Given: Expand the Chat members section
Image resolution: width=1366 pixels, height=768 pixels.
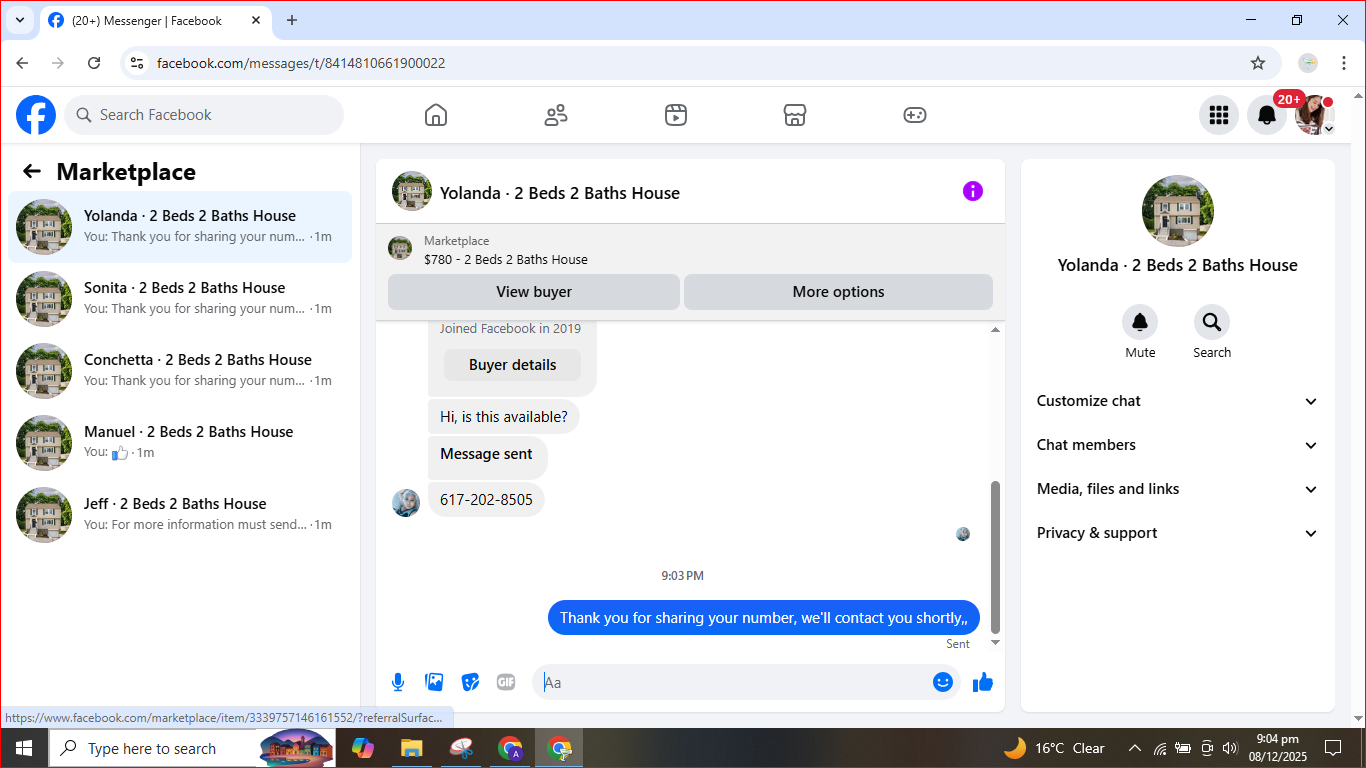Looking at the screenshot, I should point(1177,445).
